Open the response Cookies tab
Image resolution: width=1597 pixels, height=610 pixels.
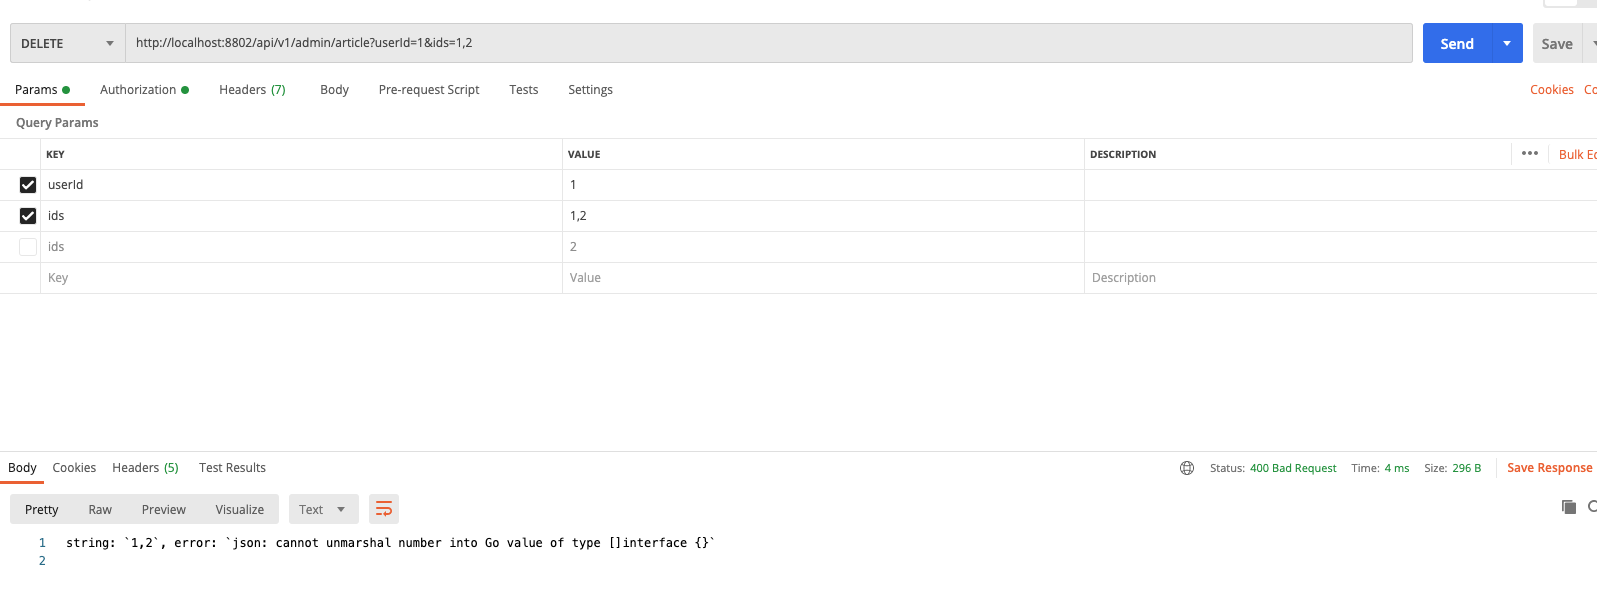74,467
